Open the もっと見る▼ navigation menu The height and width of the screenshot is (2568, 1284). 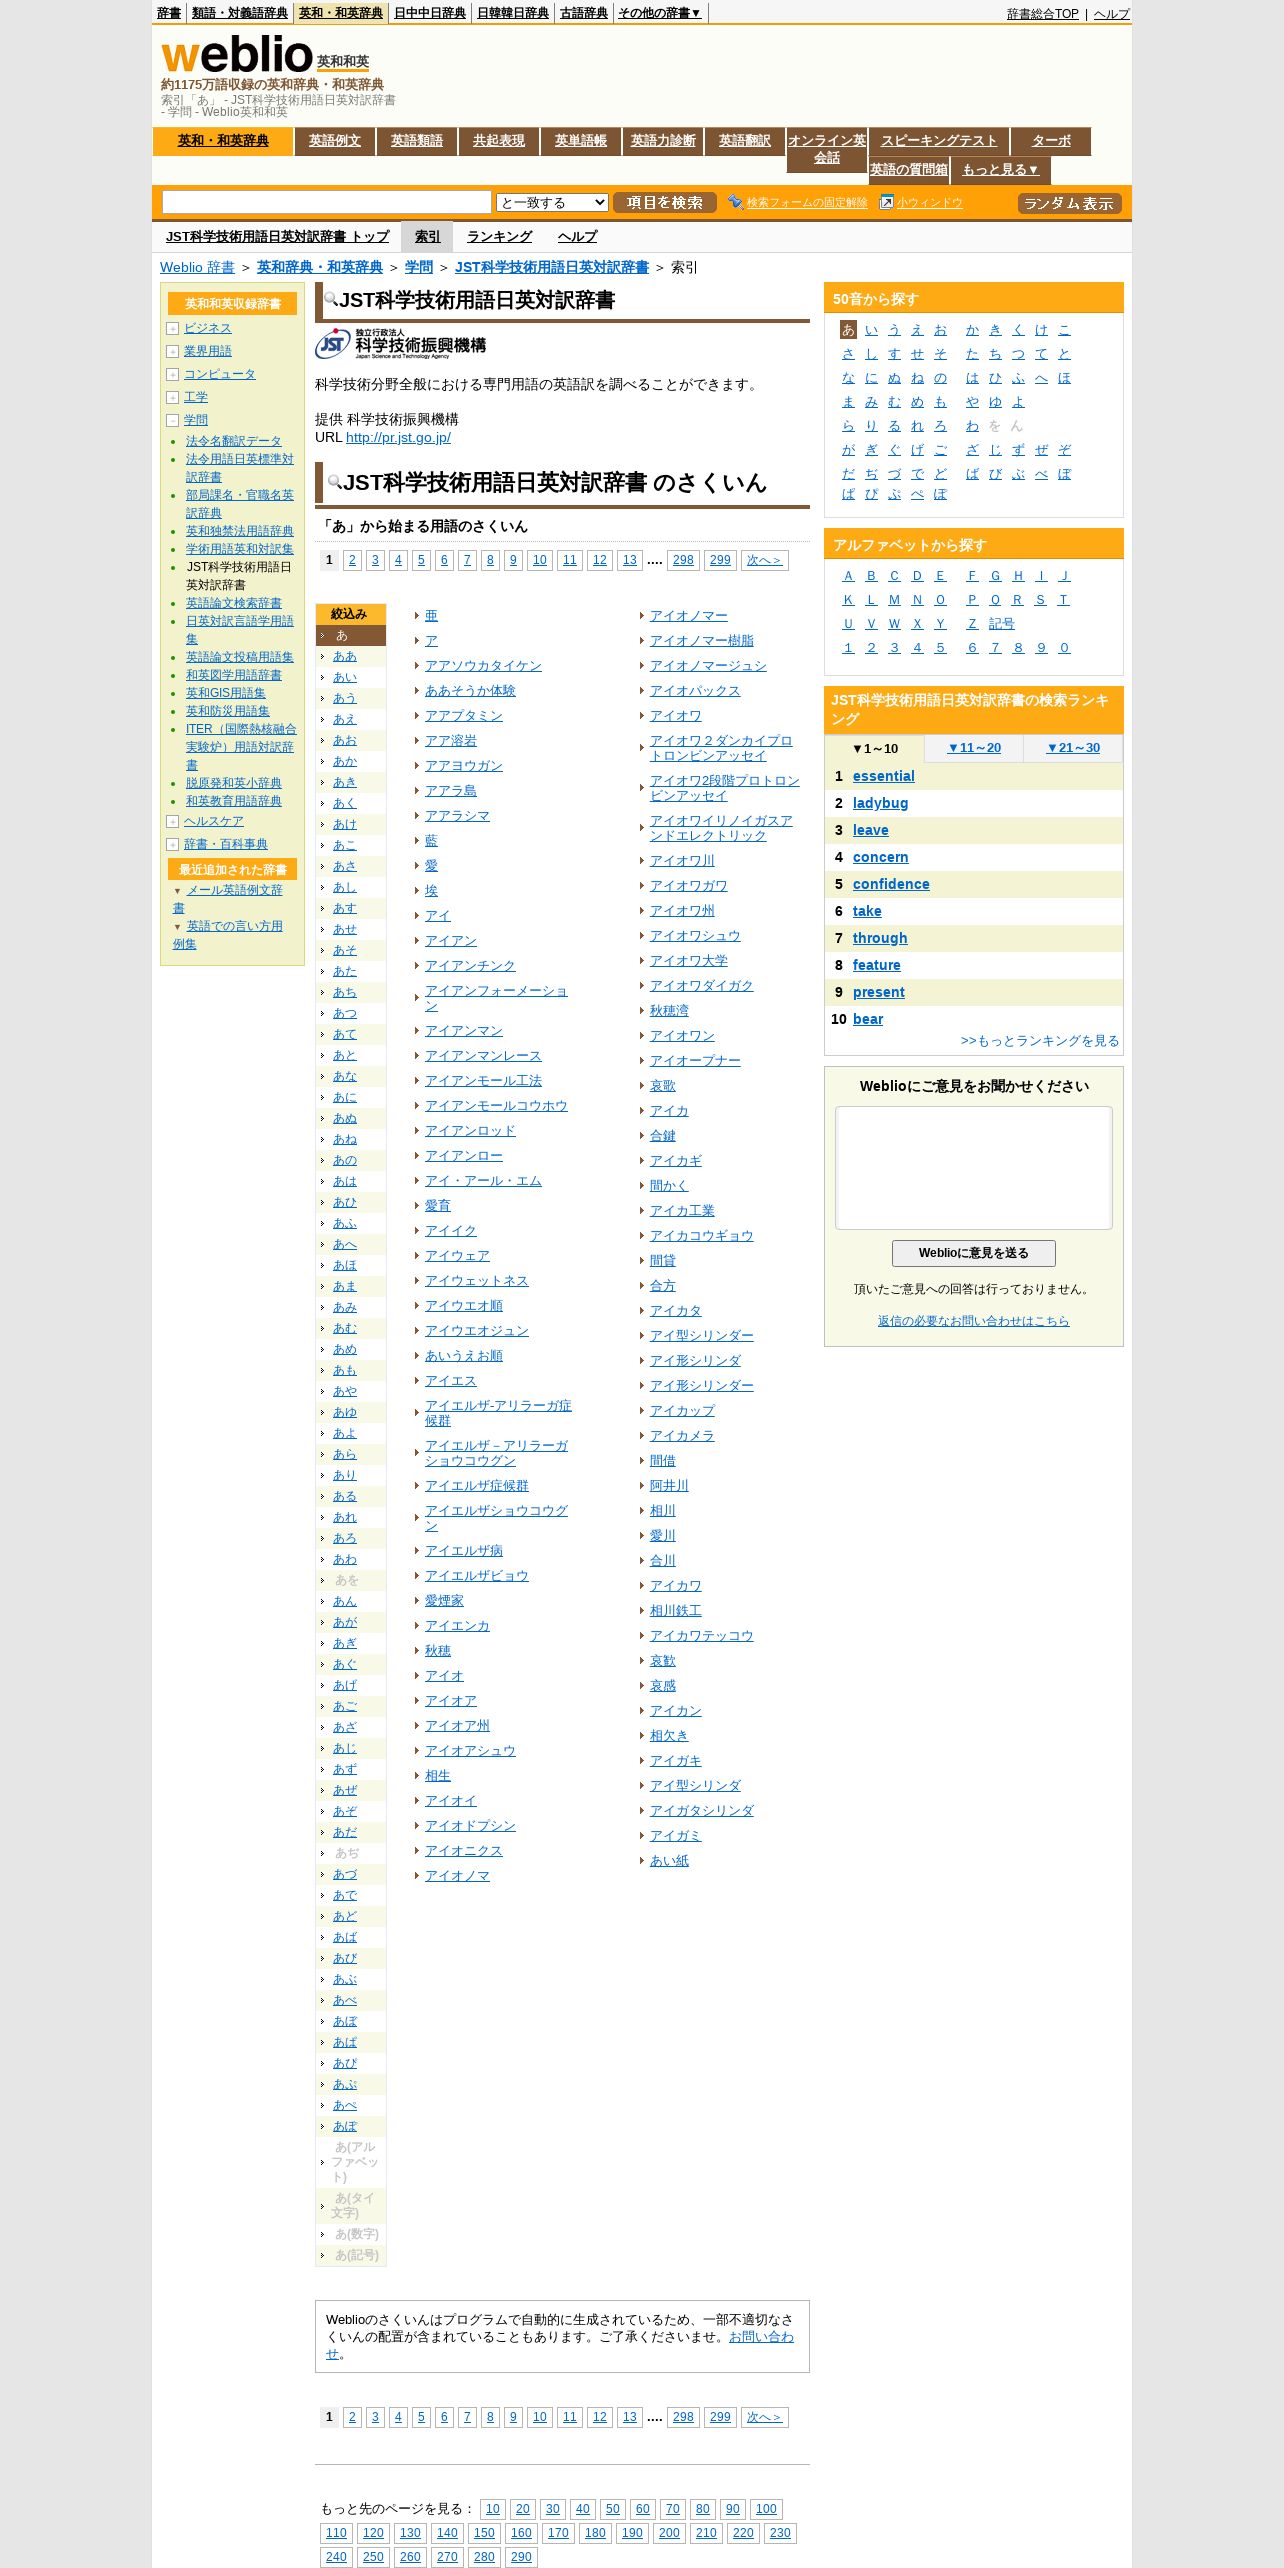click(x=1000, y=170)
